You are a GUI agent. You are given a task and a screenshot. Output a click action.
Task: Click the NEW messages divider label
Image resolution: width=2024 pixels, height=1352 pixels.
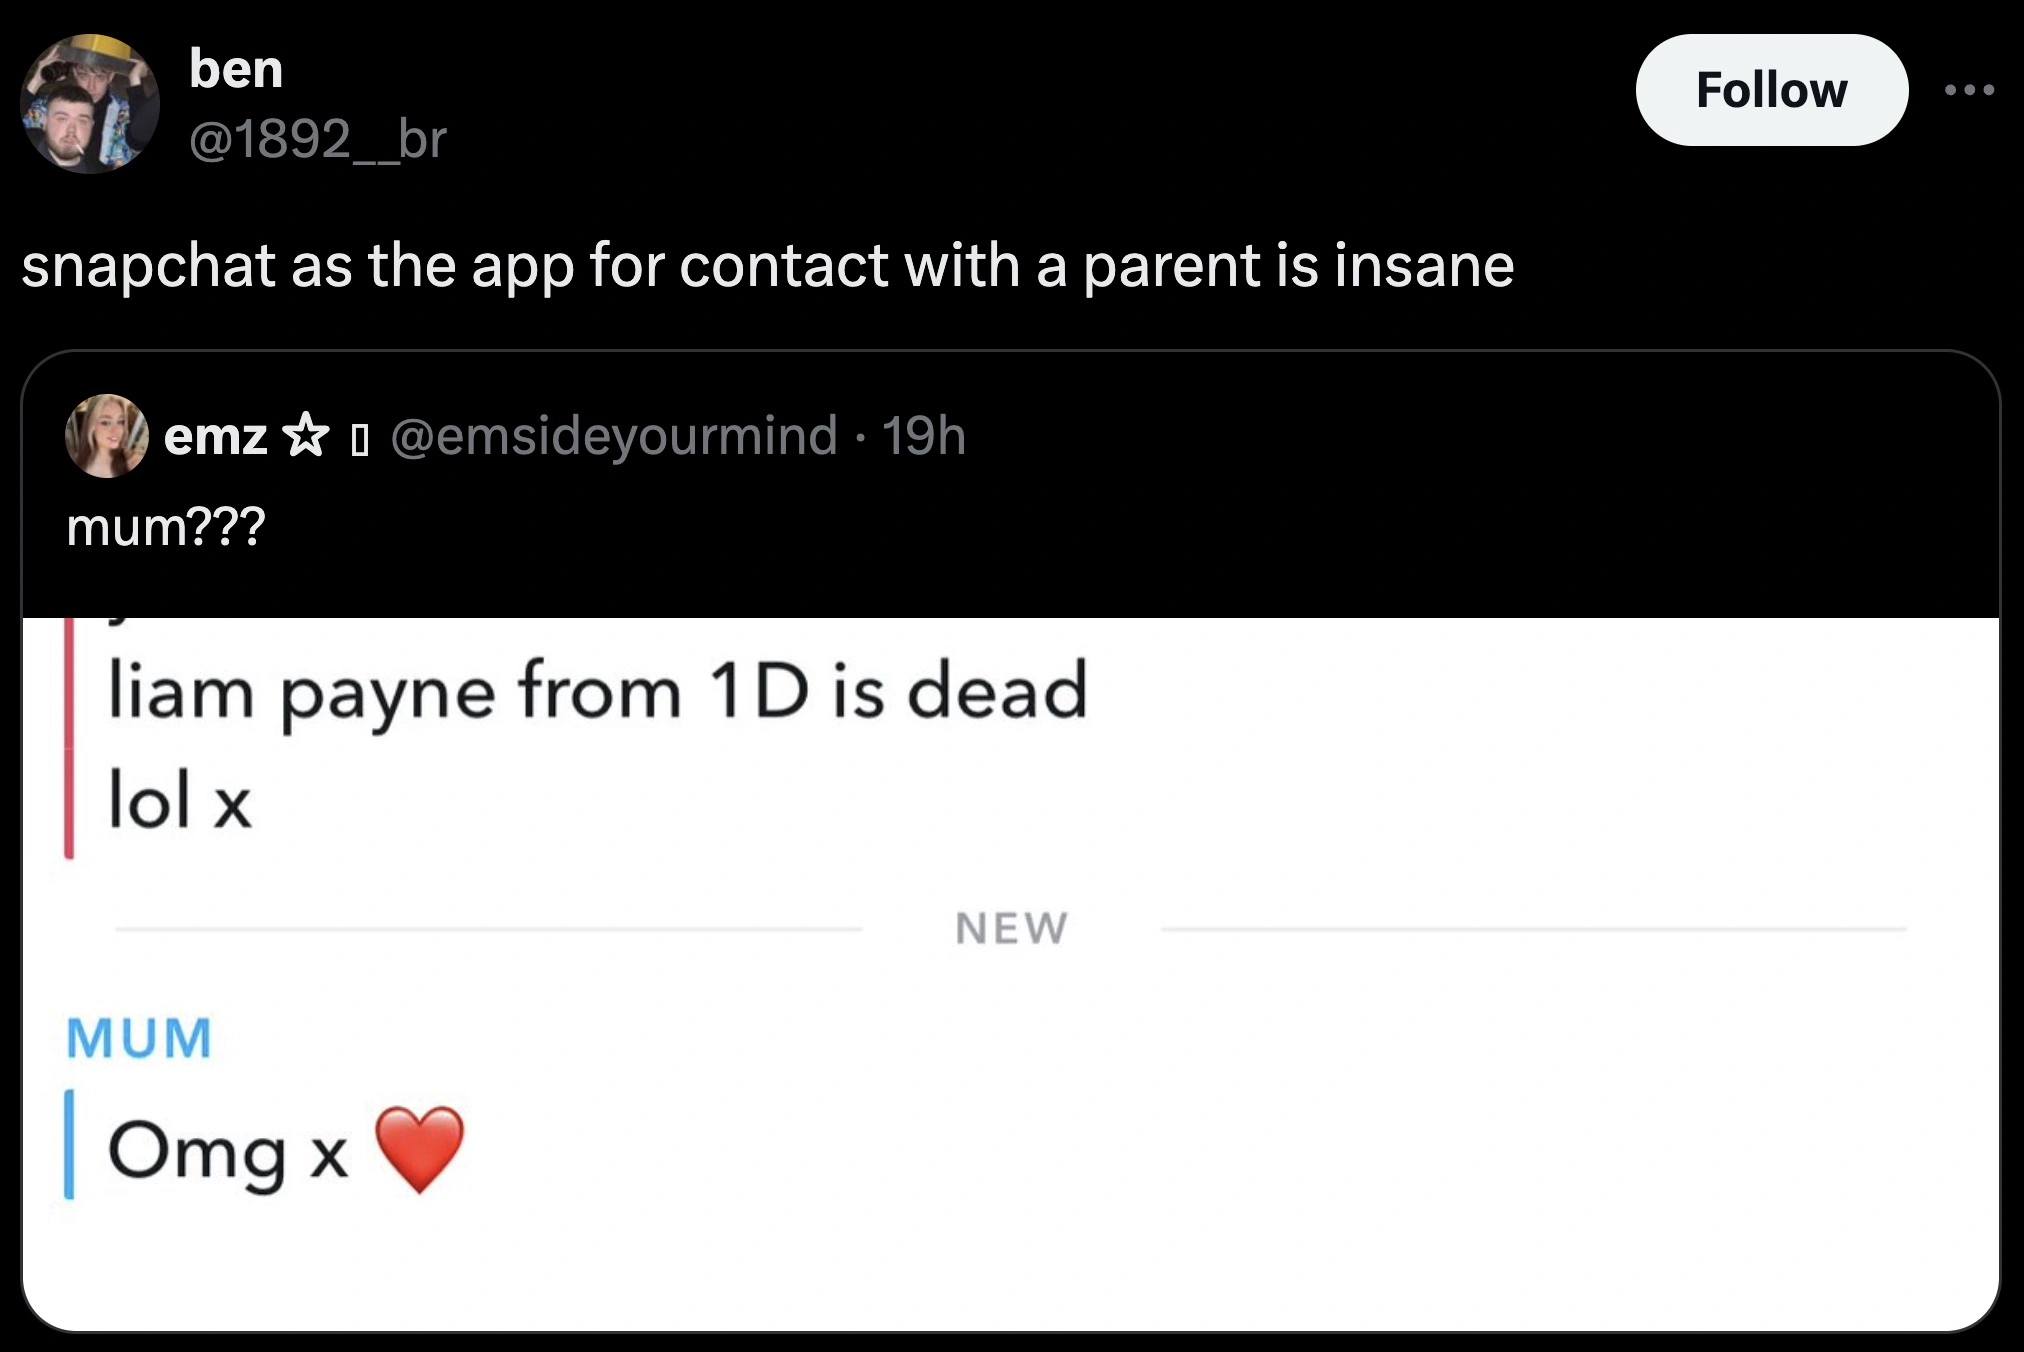click(x=1011, y=929)
